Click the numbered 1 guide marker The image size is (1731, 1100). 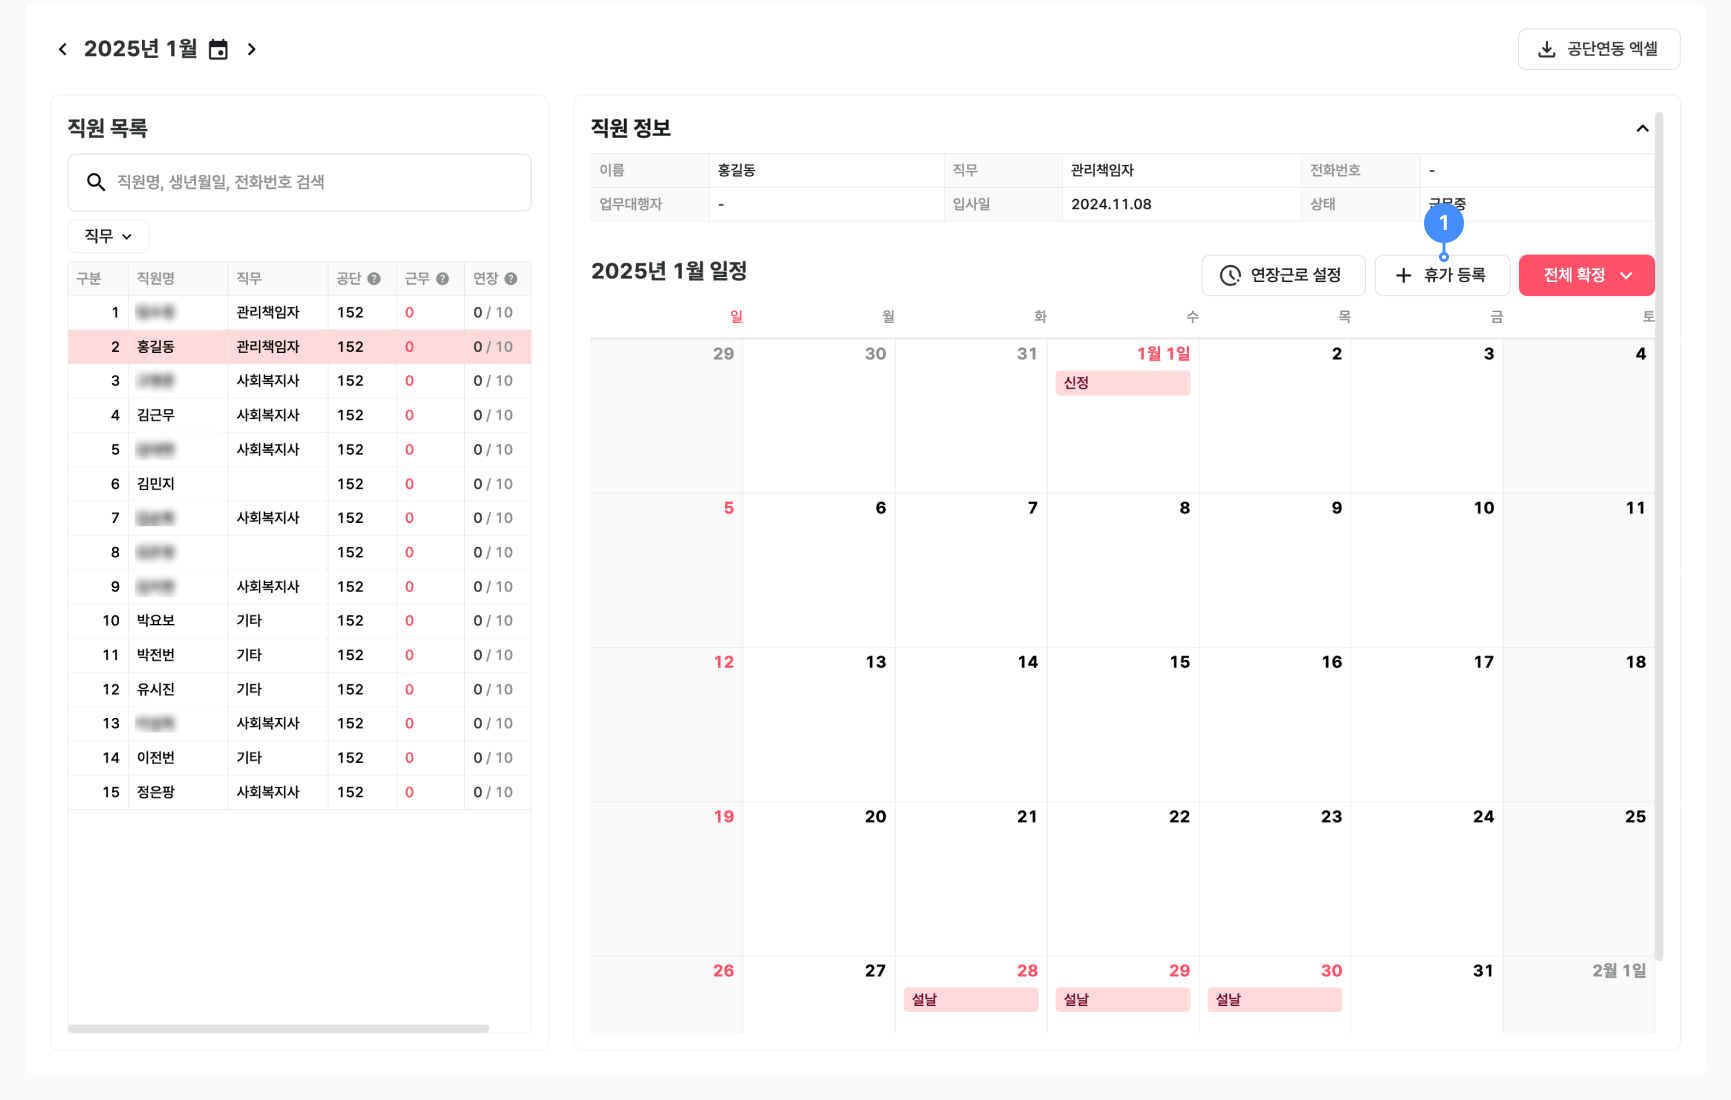(x=1443, y=223)
